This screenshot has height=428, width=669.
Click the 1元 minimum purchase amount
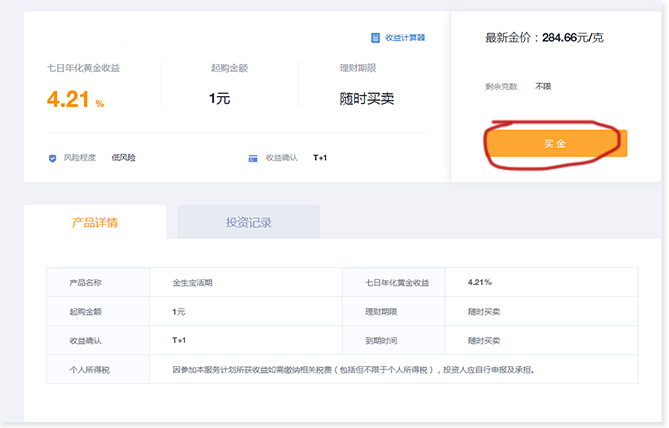pyautogui.click(x=219, y=98)
